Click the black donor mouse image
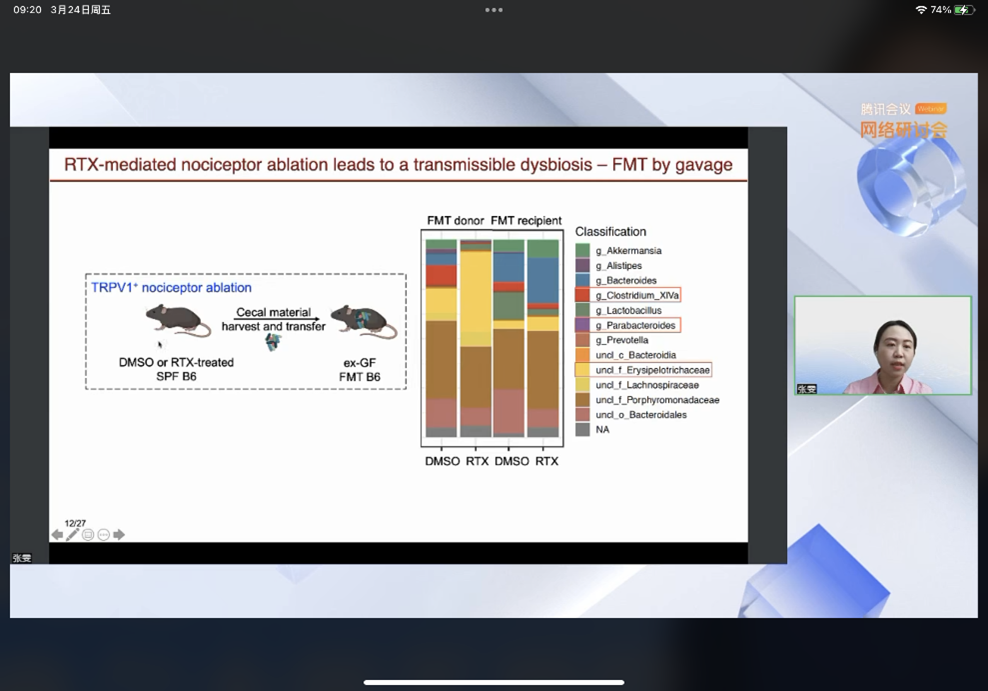This screenshot has width=988, height=691. click(x=176, y=321)
